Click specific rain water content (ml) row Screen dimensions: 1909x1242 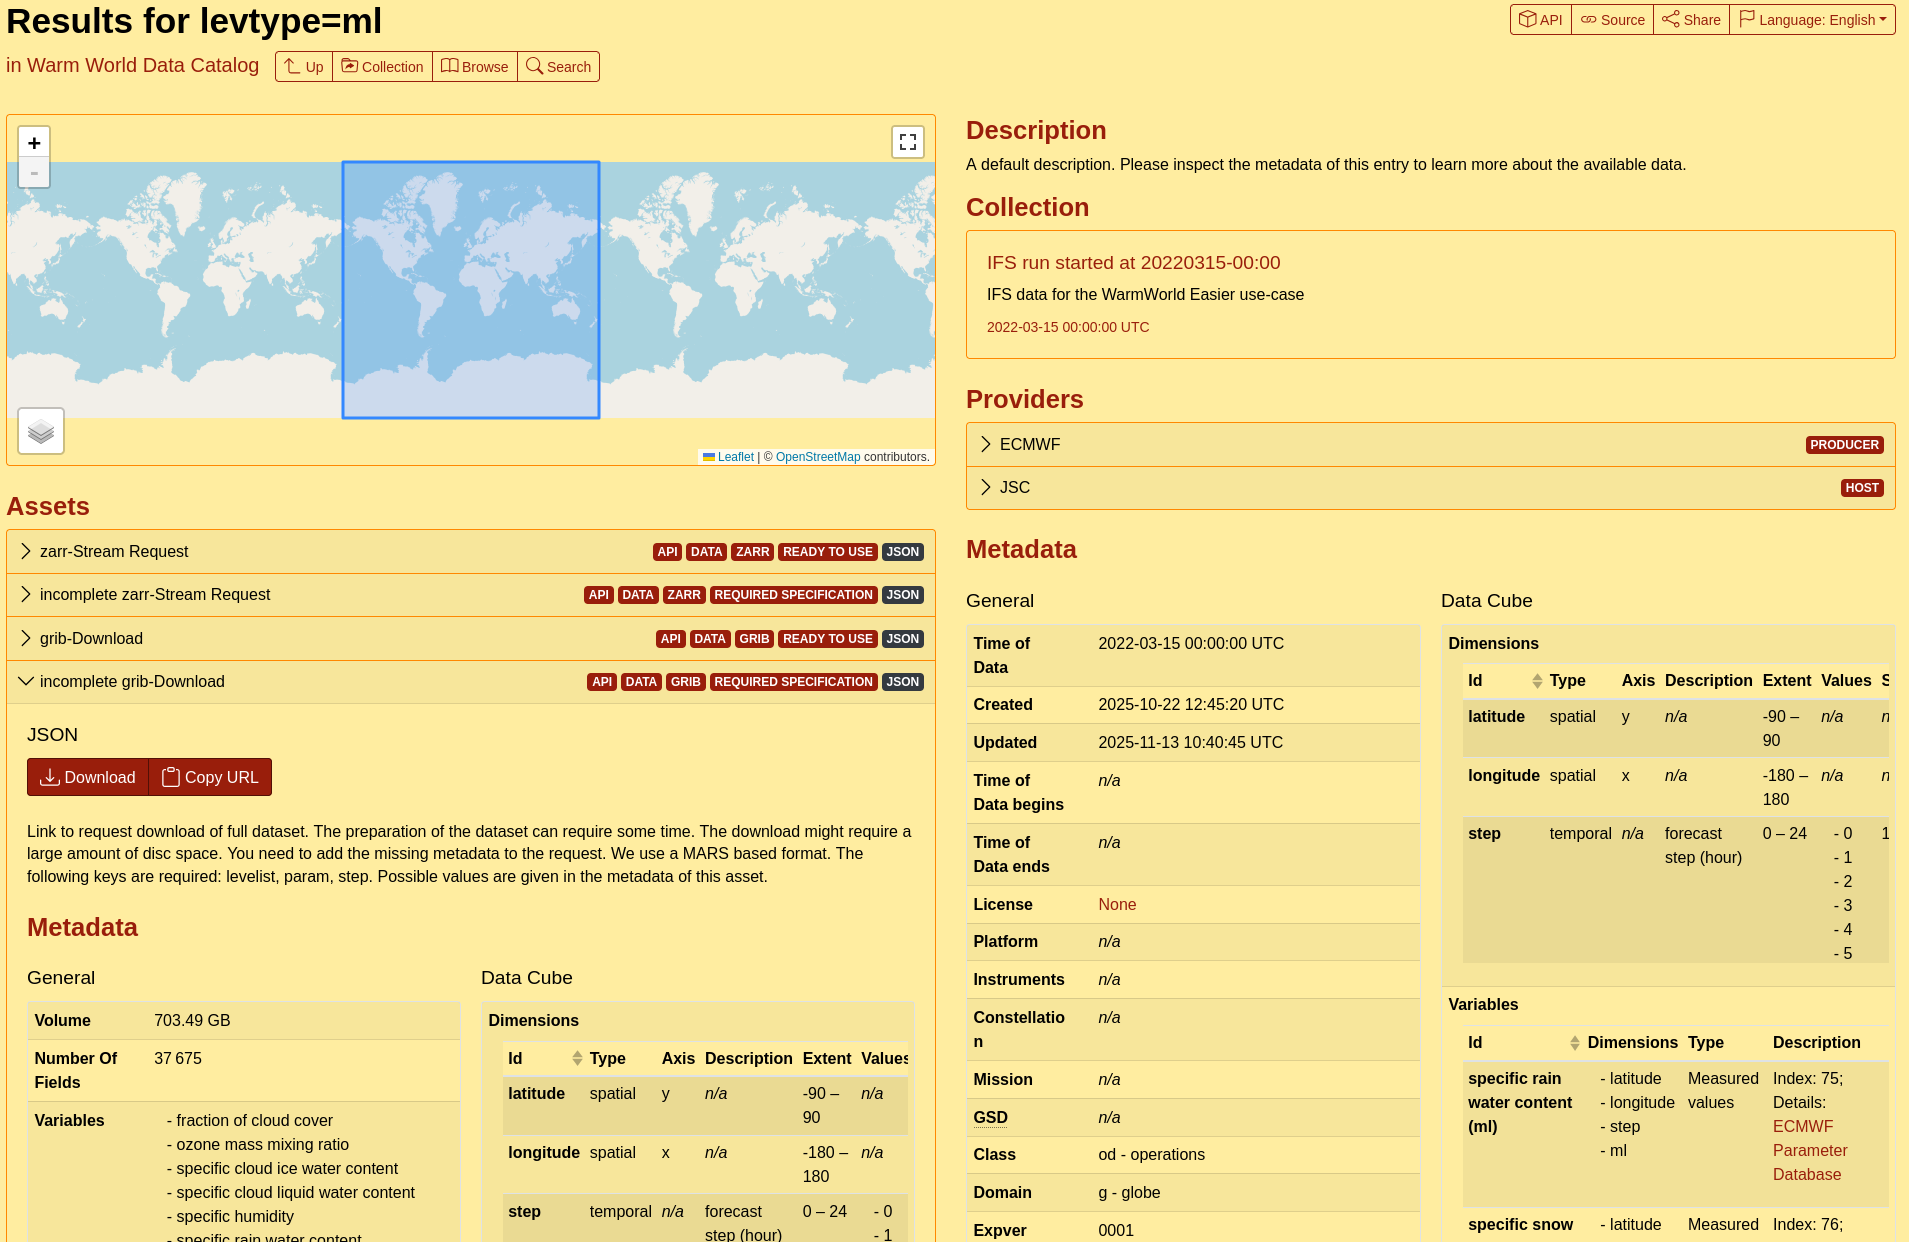(1675, 1134)
